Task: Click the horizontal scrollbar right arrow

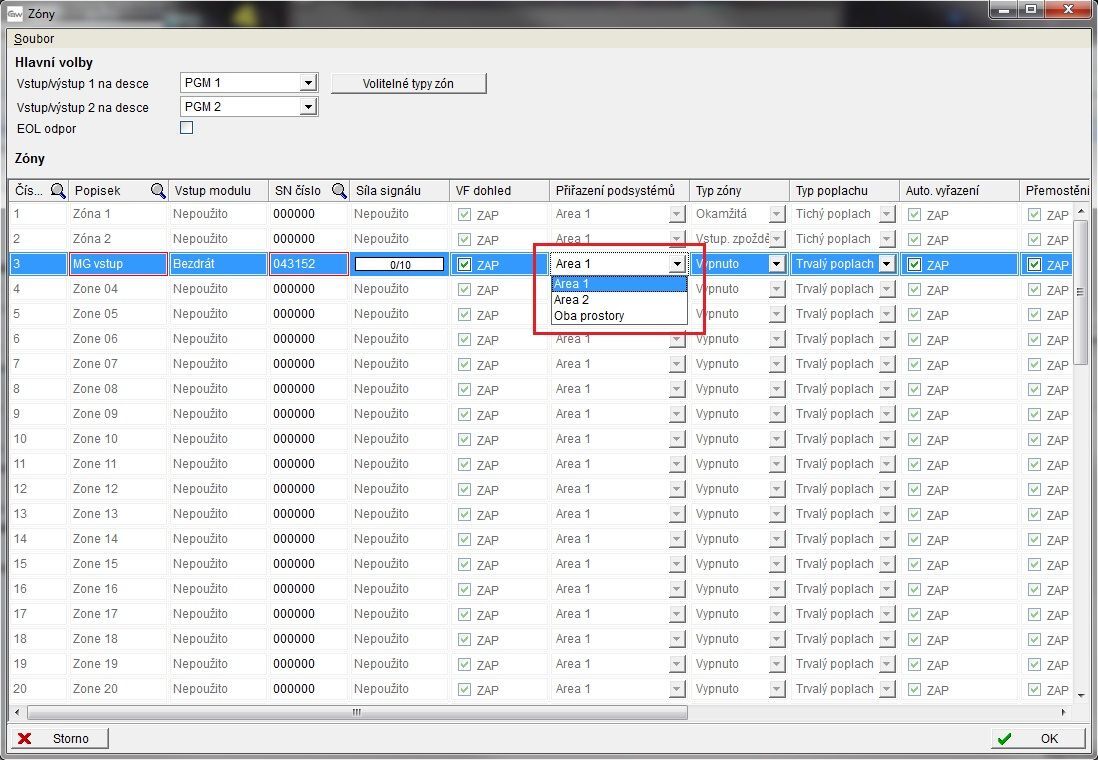Action: [1064, 713]
